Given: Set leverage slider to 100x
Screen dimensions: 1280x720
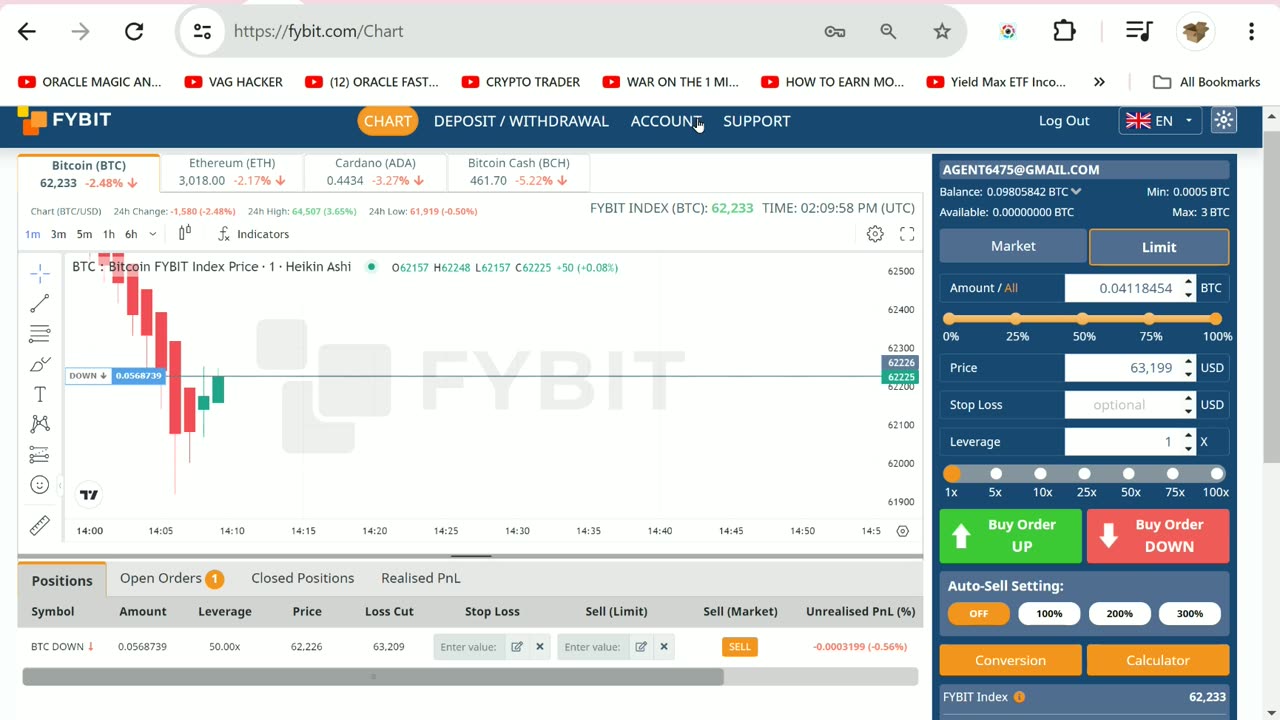Looking at the screenshot, I should 1217,474.
